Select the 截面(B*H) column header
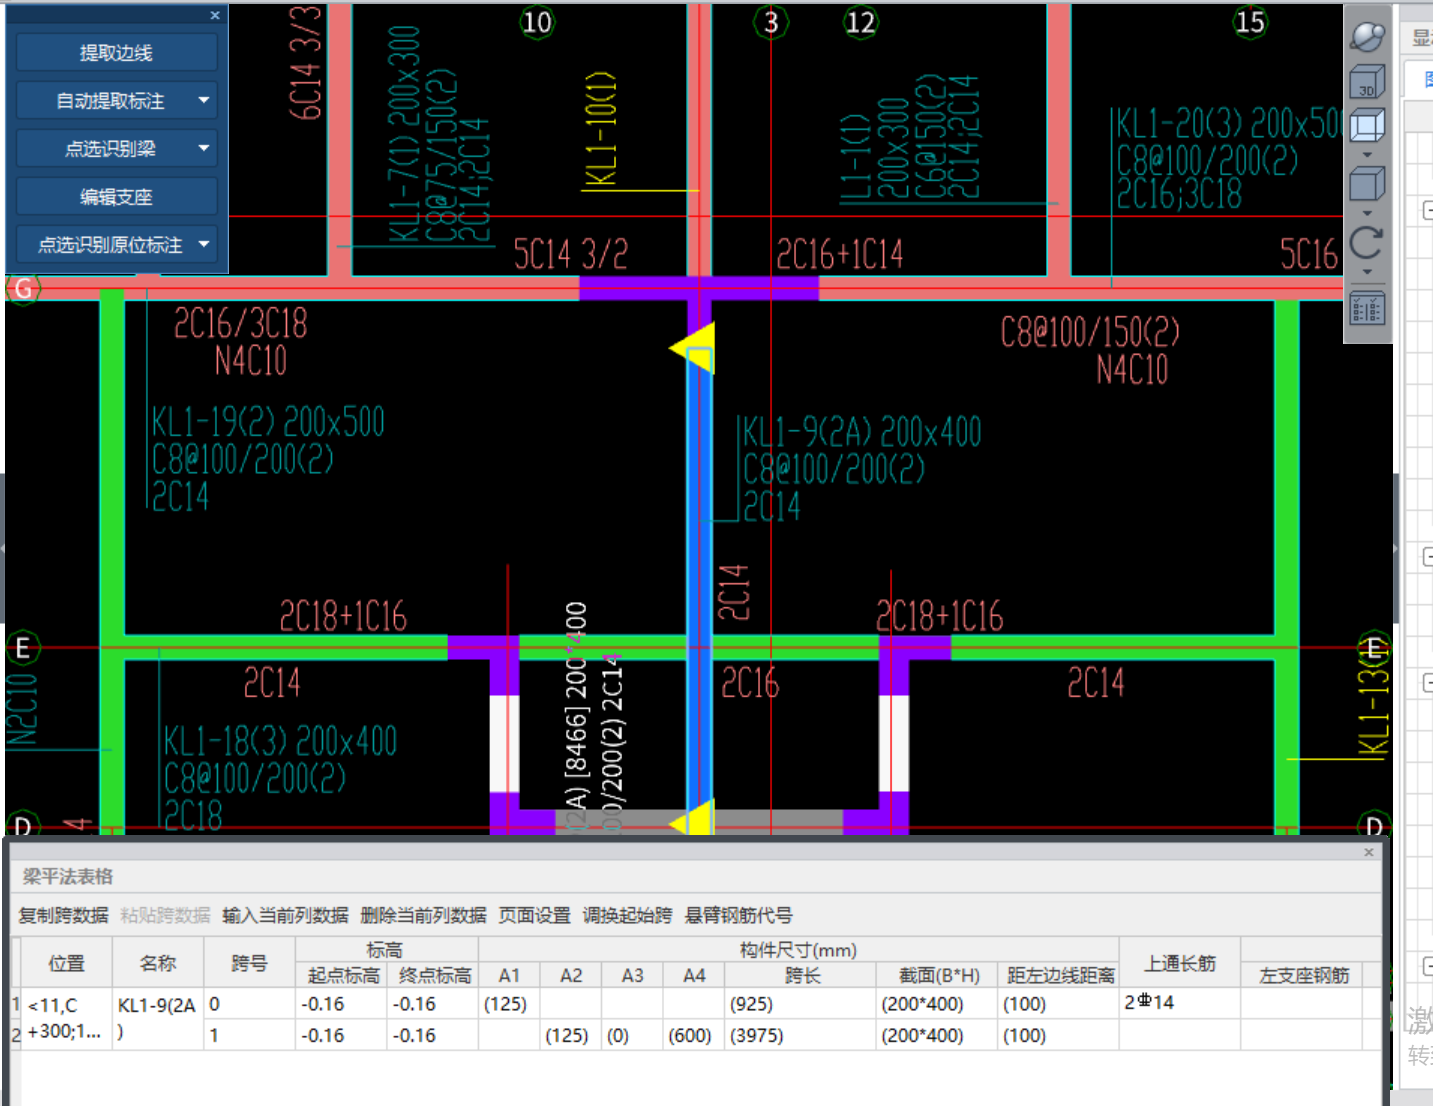This screenshot has height=1106, width=1433. coord(937,975)
